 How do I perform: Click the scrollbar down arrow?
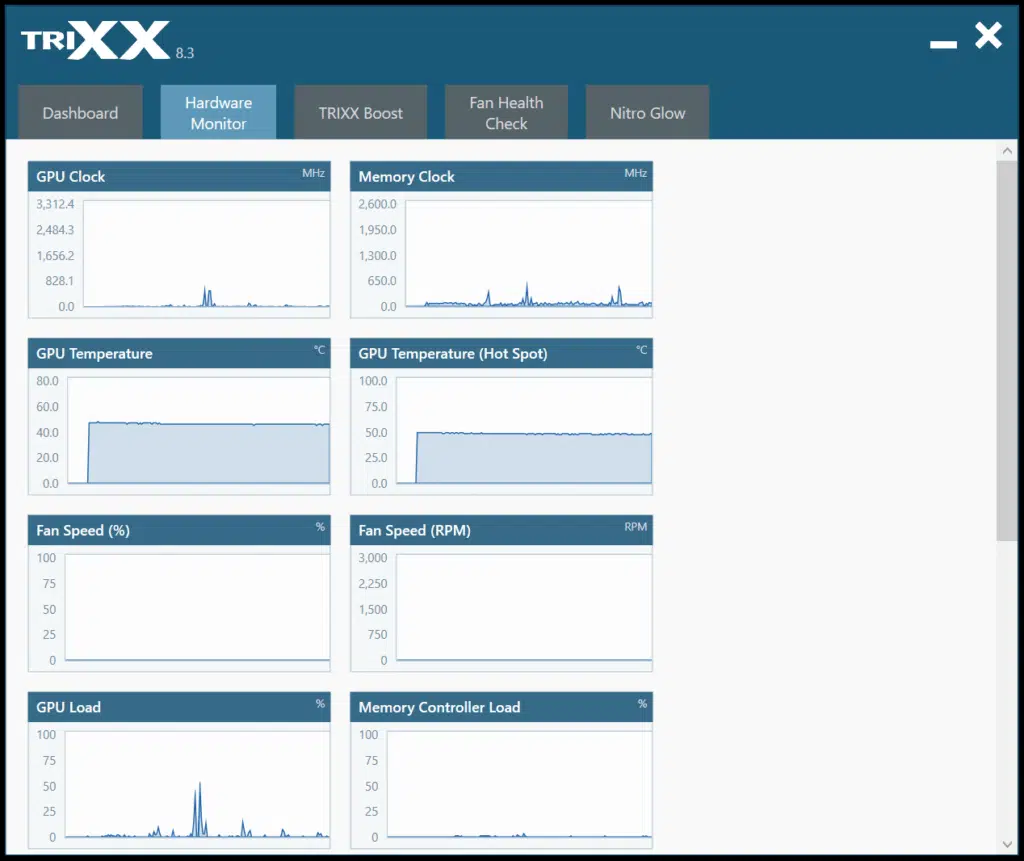coord(1007,845)
